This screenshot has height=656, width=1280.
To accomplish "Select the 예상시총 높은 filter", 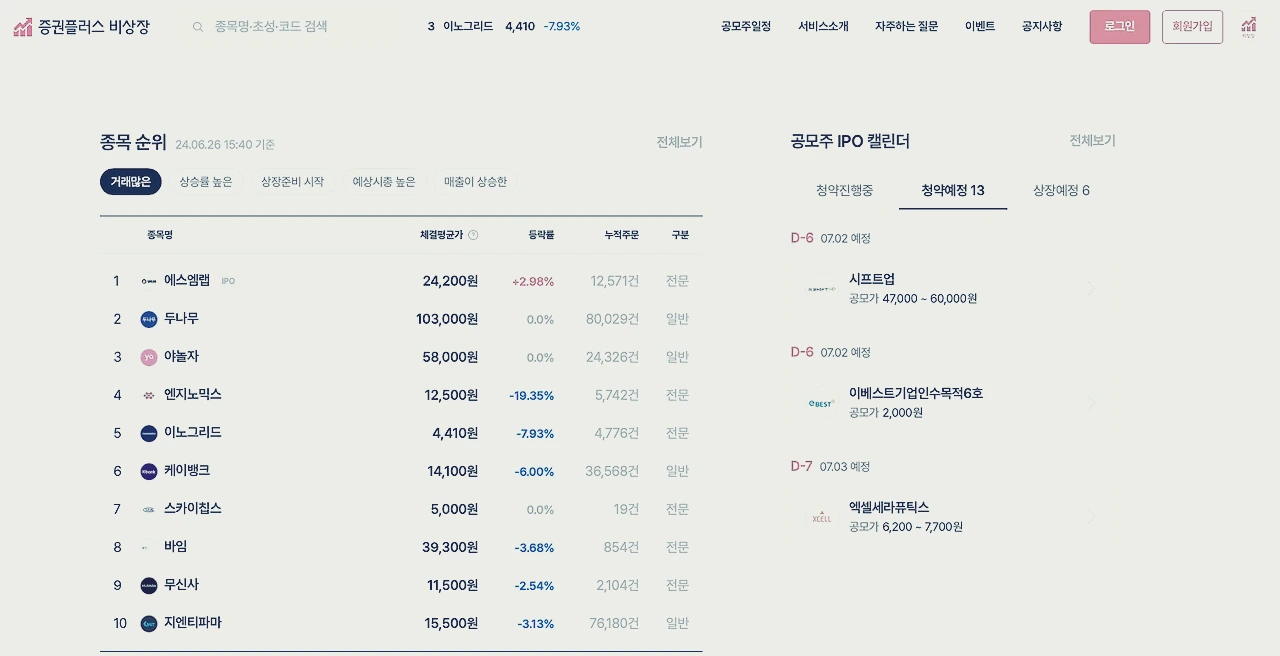I will [x=384, y=182].
